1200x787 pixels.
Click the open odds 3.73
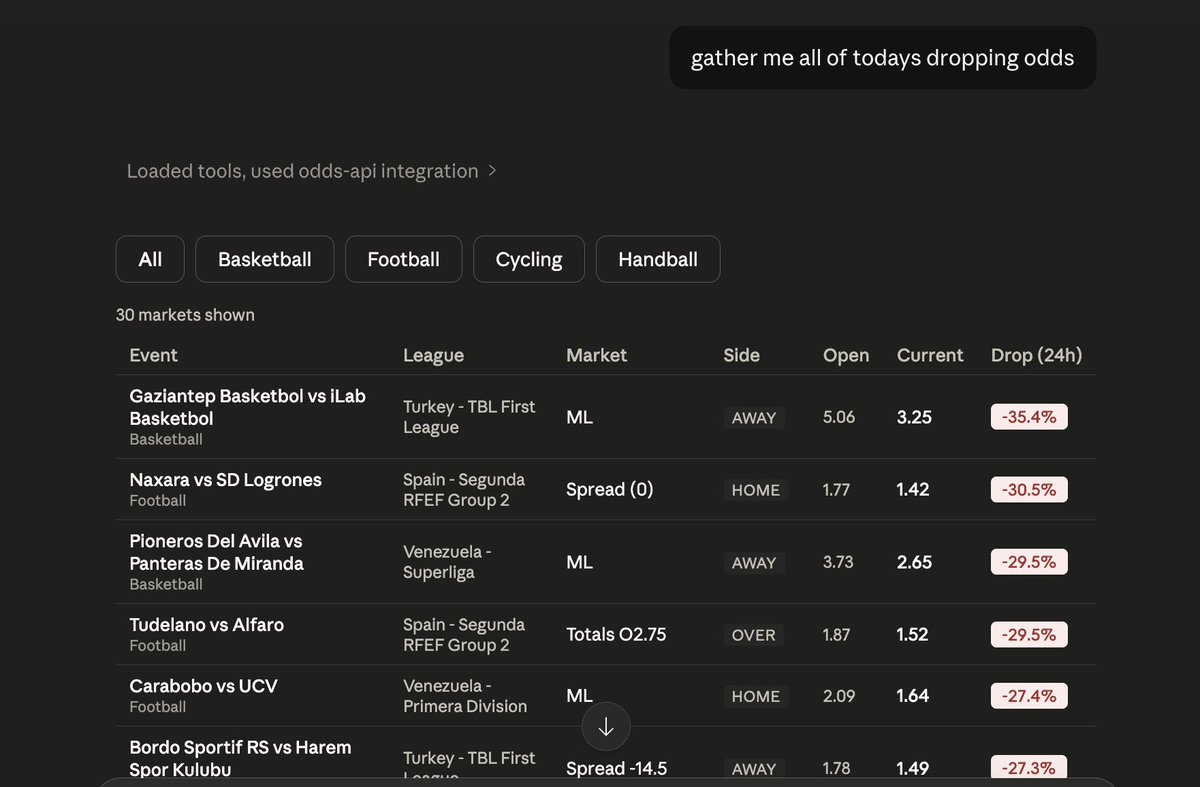point(838,562)
